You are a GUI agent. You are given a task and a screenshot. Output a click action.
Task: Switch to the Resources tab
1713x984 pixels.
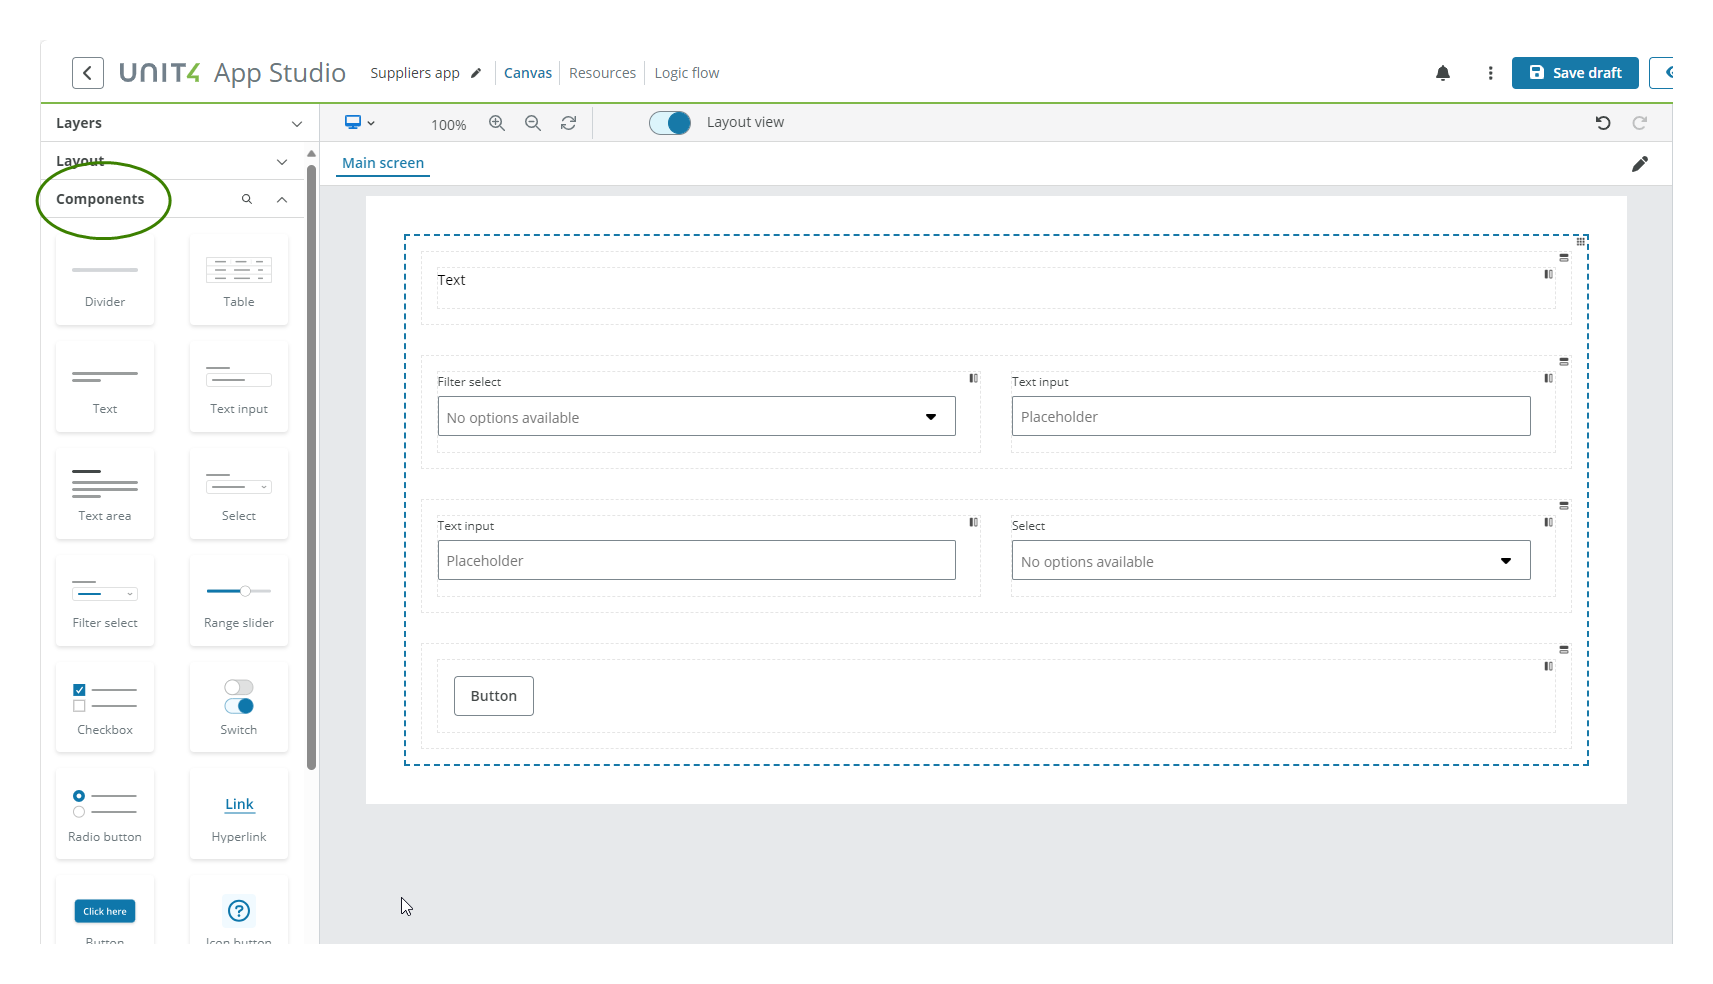pos(602,72)
